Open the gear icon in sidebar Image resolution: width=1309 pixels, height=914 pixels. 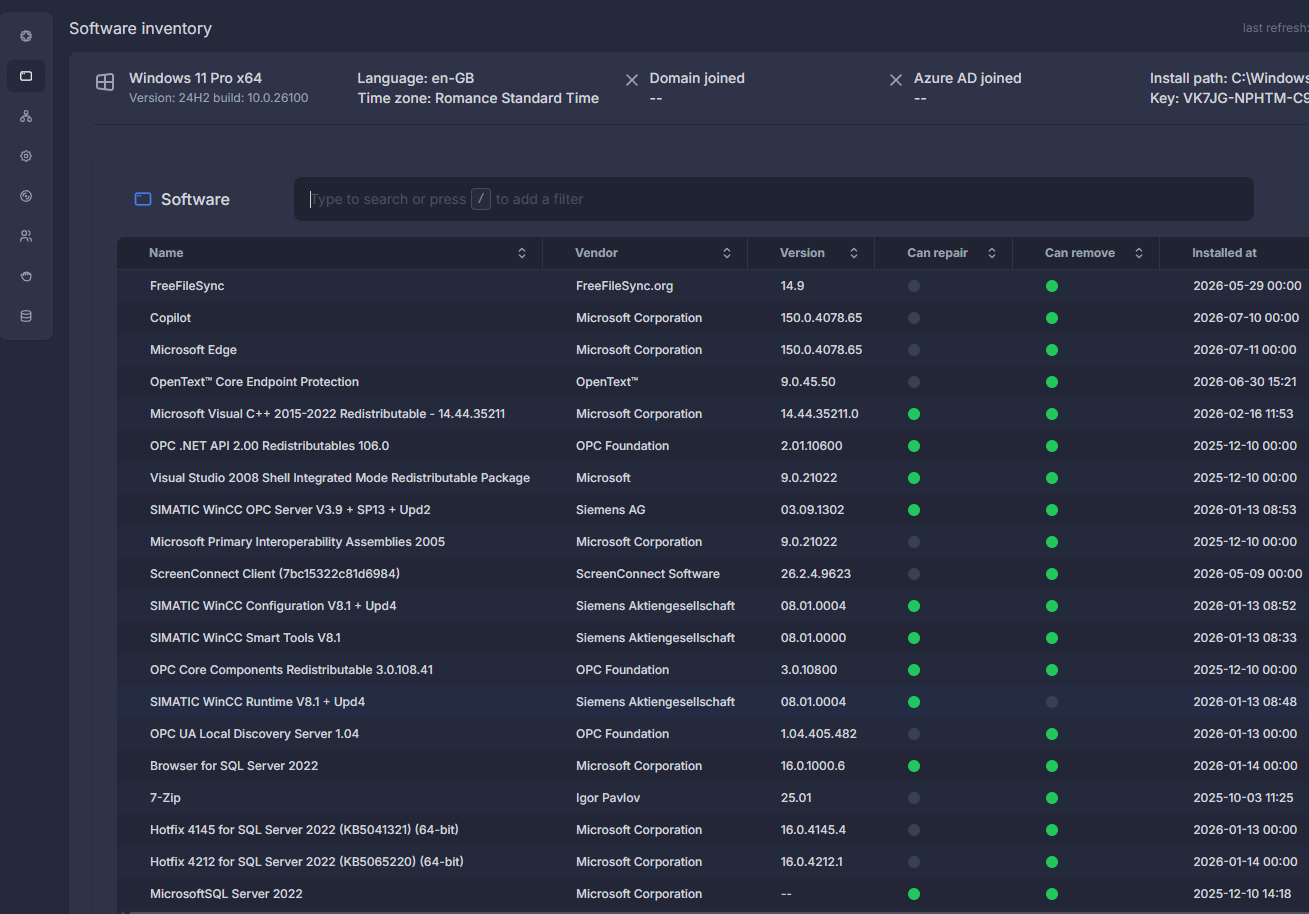(x=26, y=156)
